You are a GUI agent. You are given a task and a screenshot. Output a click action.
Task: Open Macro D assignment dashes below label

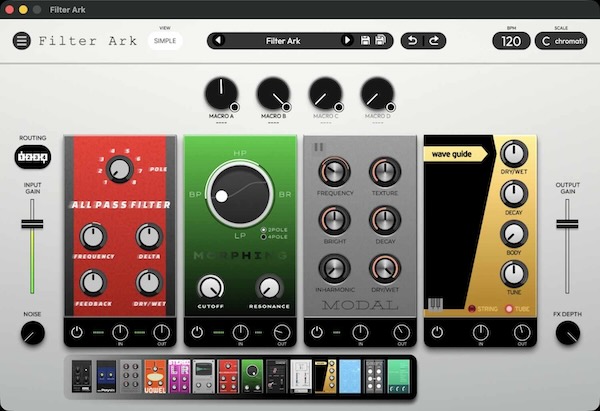377,123
